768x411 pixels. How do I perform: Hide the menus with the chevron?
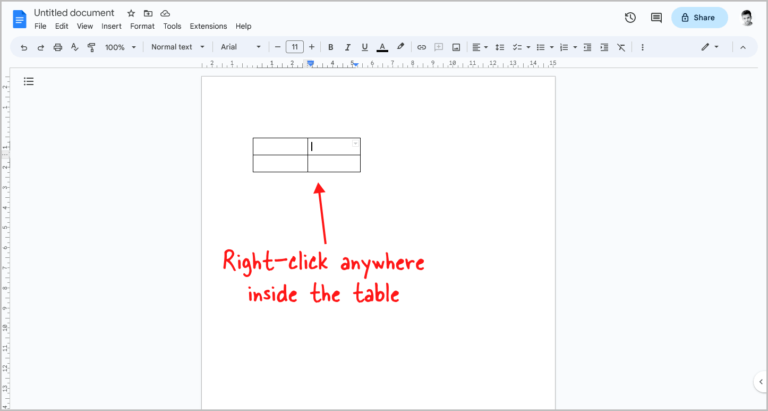tap(743, 48)
